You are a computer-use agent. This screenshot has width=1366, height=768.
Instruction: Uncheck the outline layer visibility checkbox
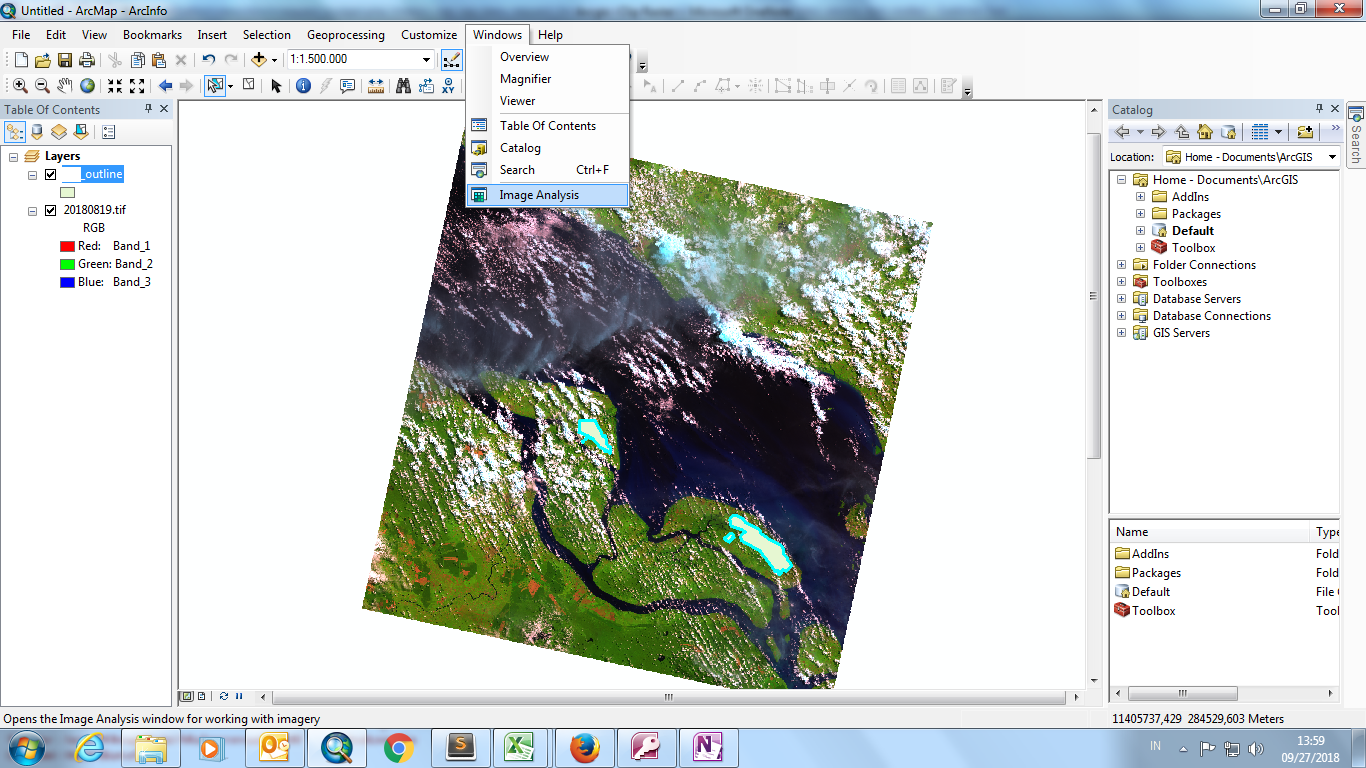coord(50,175)
